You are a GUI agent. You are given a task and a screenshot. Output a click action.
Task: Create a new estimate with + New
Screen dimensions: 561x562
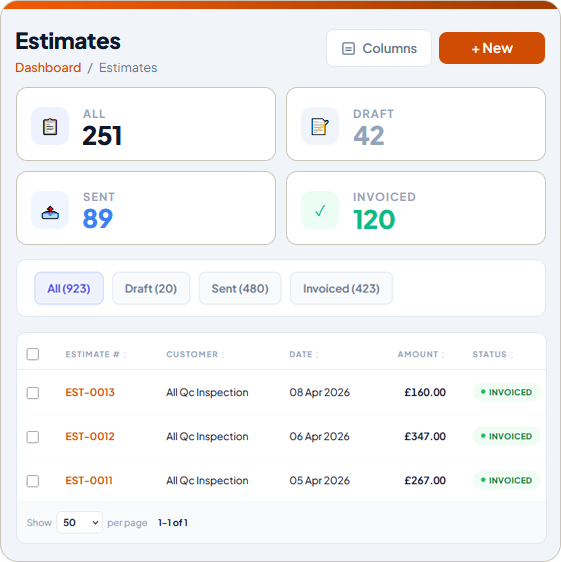tap(492, 48)
